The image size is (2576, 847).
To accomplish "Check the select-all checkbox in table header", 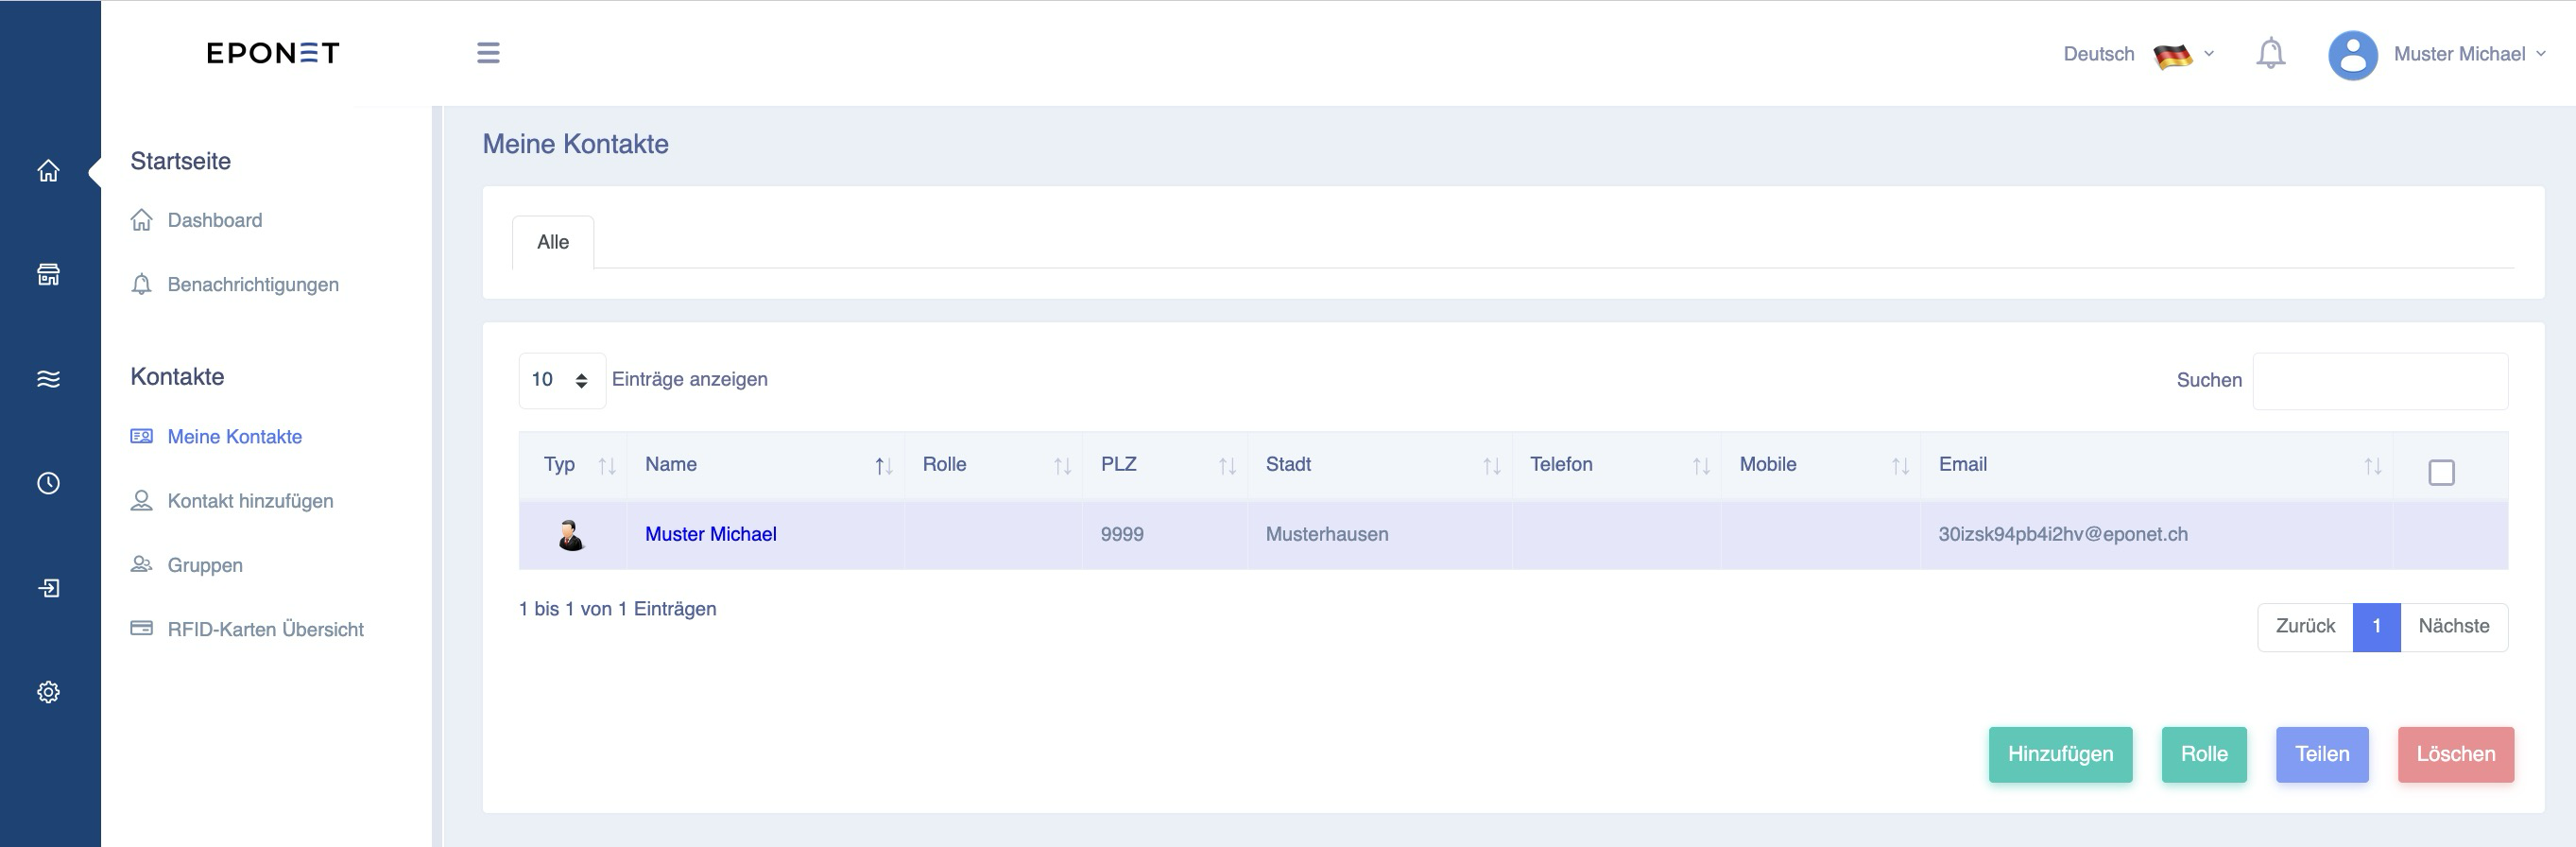I will point(2441,472).
